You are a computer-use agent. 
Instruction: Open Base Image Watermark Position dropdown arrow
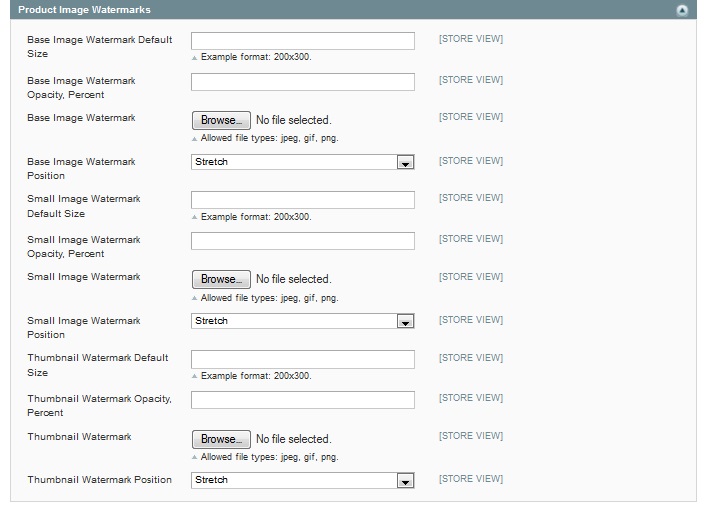coord(405,163)
